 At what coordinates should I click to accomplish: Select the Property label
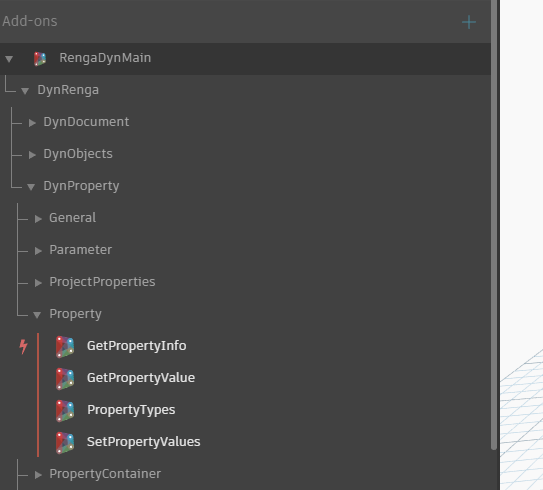[75, 314]
